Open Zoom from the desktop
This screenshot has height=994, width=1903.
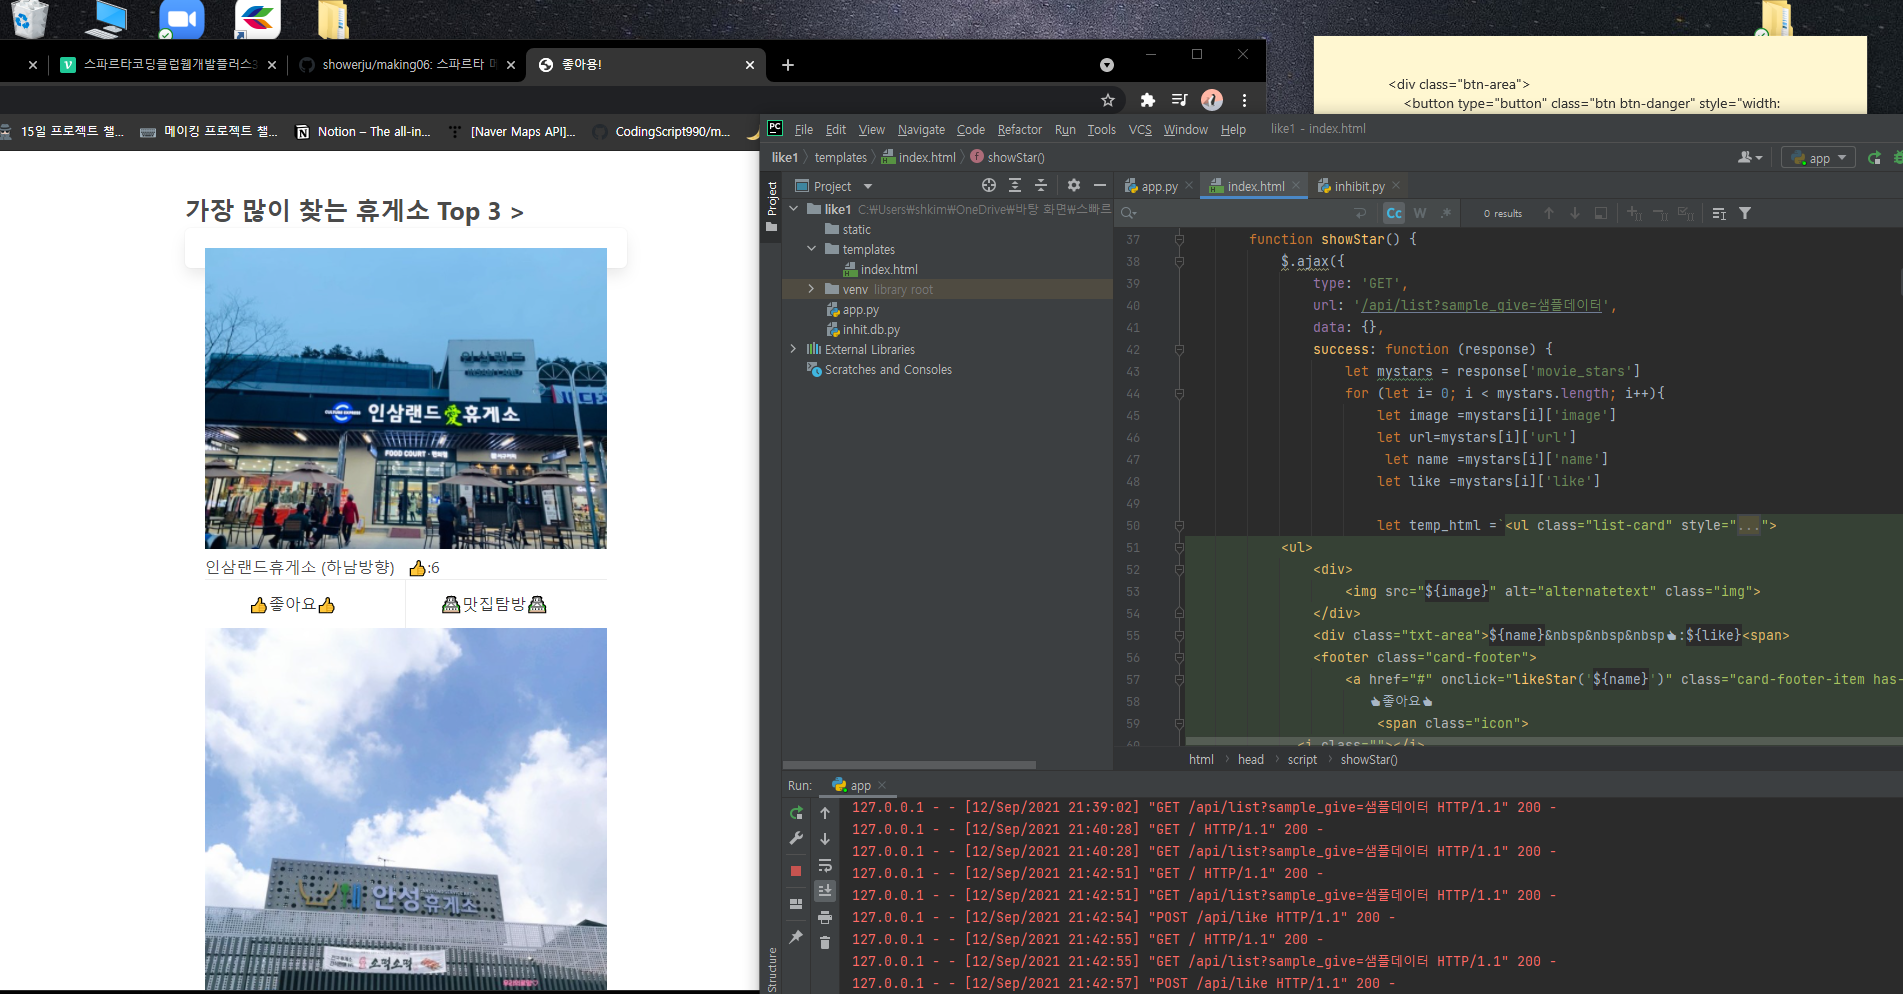pyautogui.click(x=182, y=19)
